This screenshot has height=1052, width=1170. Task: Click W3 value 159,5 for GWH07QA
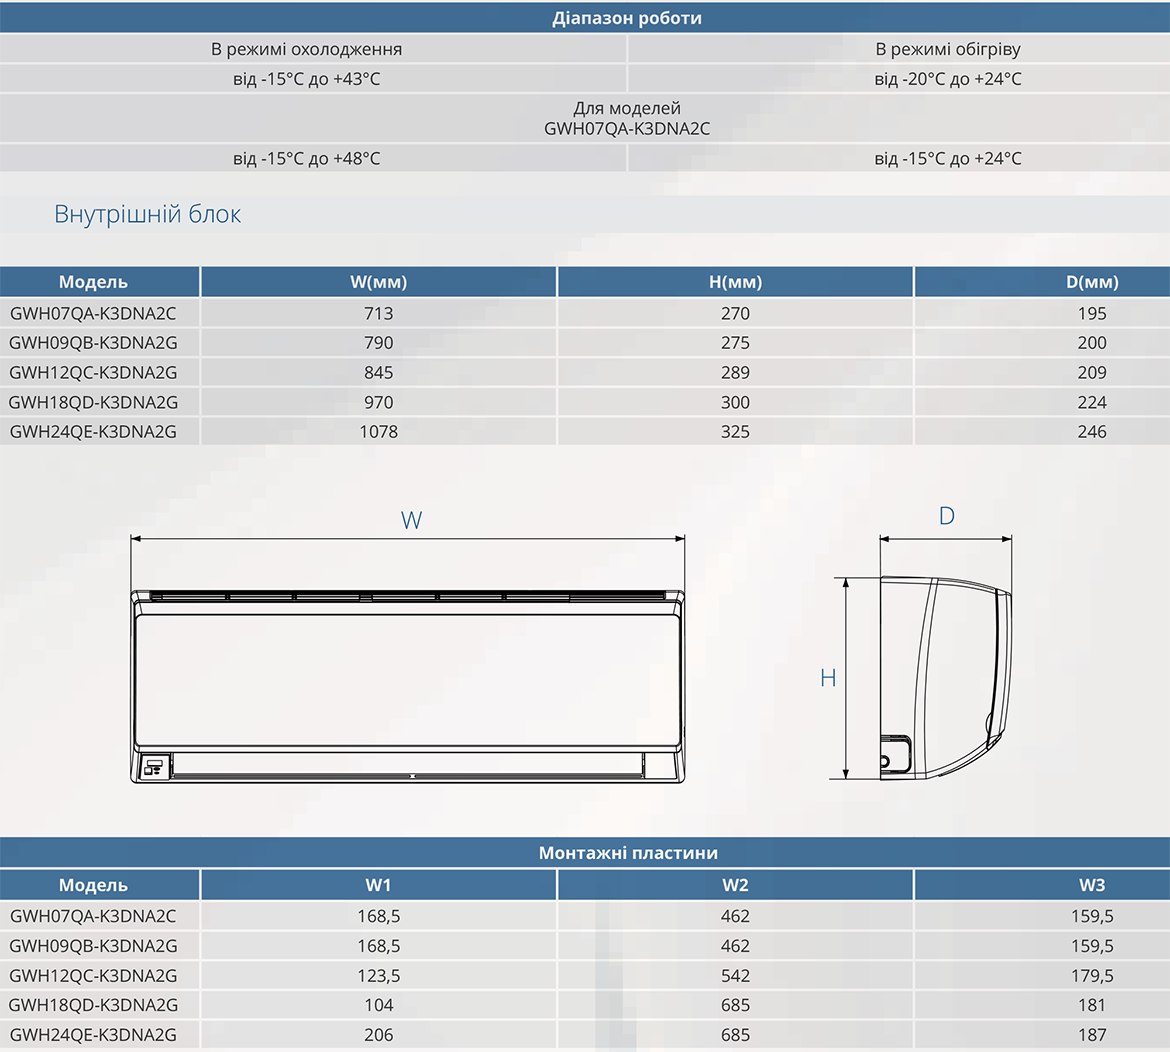1092,915
